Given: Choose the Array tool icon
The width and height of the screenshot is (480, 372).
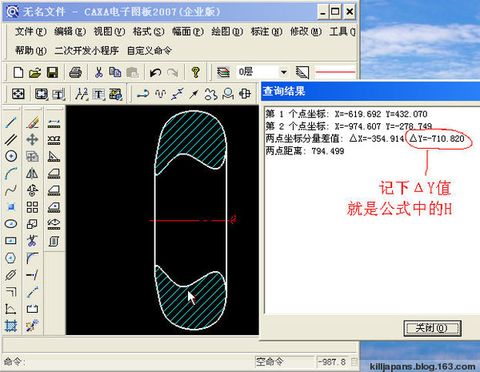Looking at the screenshot, I should click(x=32, y=207).
